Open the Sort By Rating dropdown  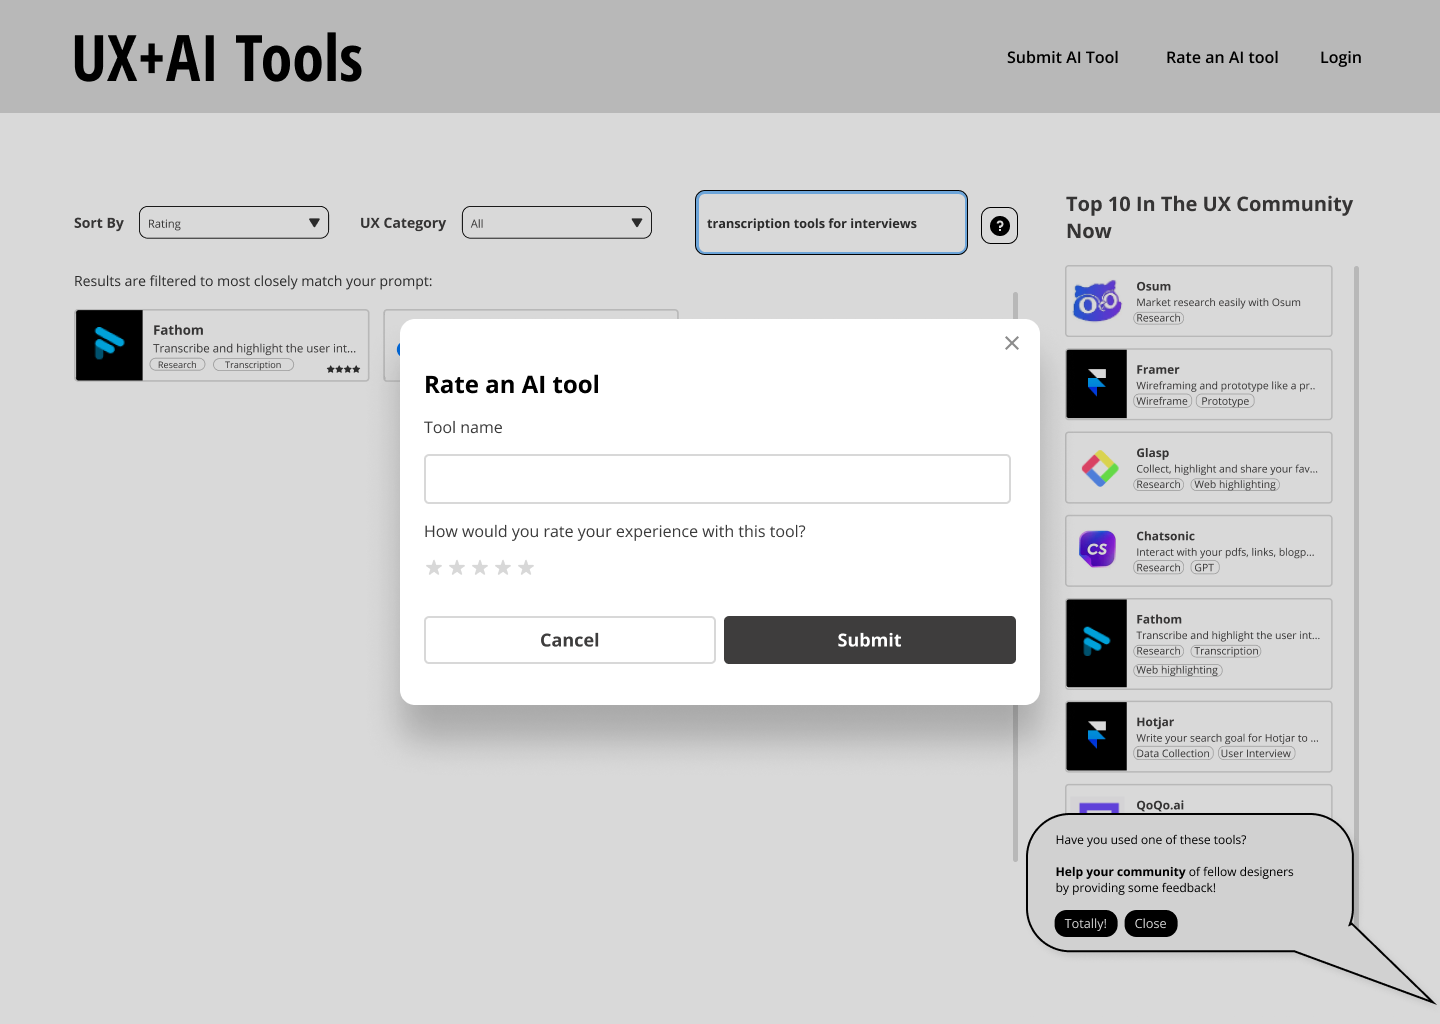[233, 222]
